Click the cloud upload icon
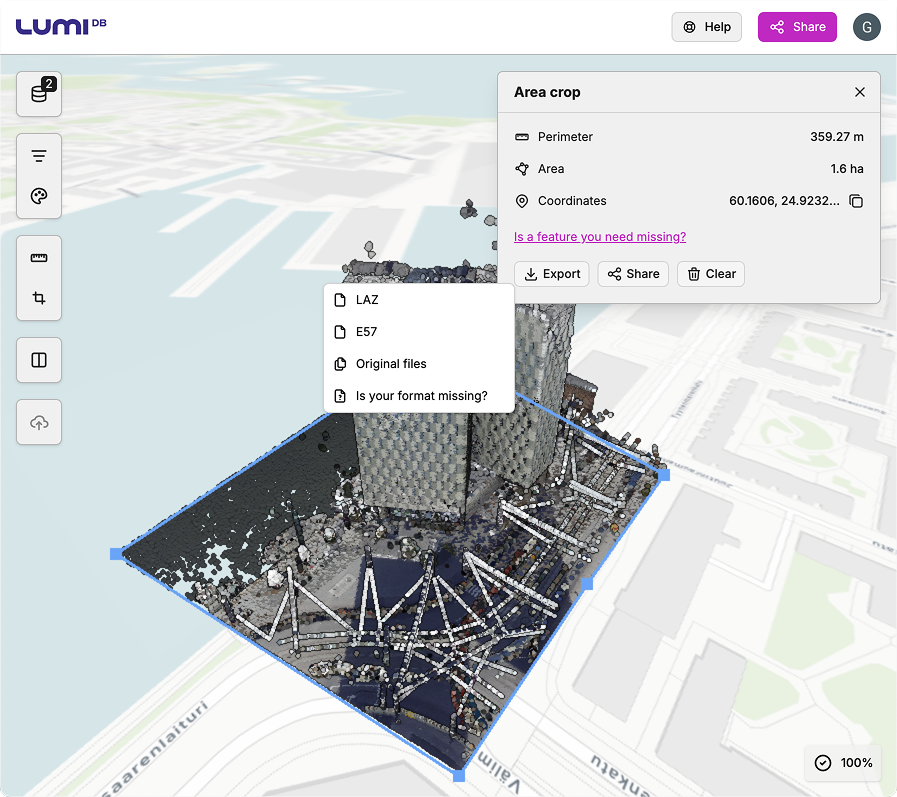The image size is (897, 797). point(39,423)
